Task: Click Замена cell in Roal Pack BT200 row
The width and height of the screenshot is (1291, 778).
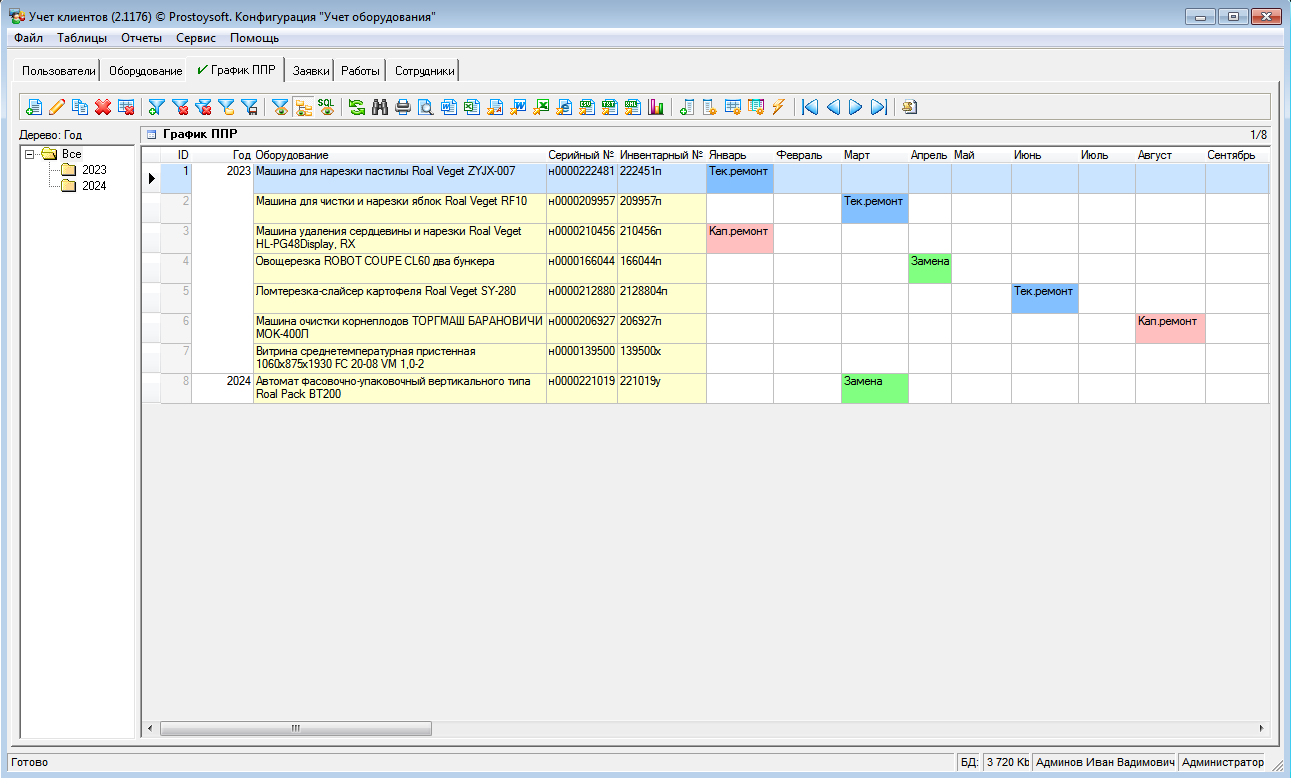Action: (874, 388)
